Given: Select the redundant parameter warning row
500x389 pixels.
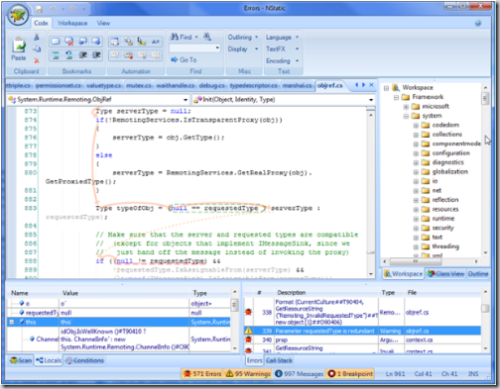Looking at the screenshot, I should click(x=362, y=331).
